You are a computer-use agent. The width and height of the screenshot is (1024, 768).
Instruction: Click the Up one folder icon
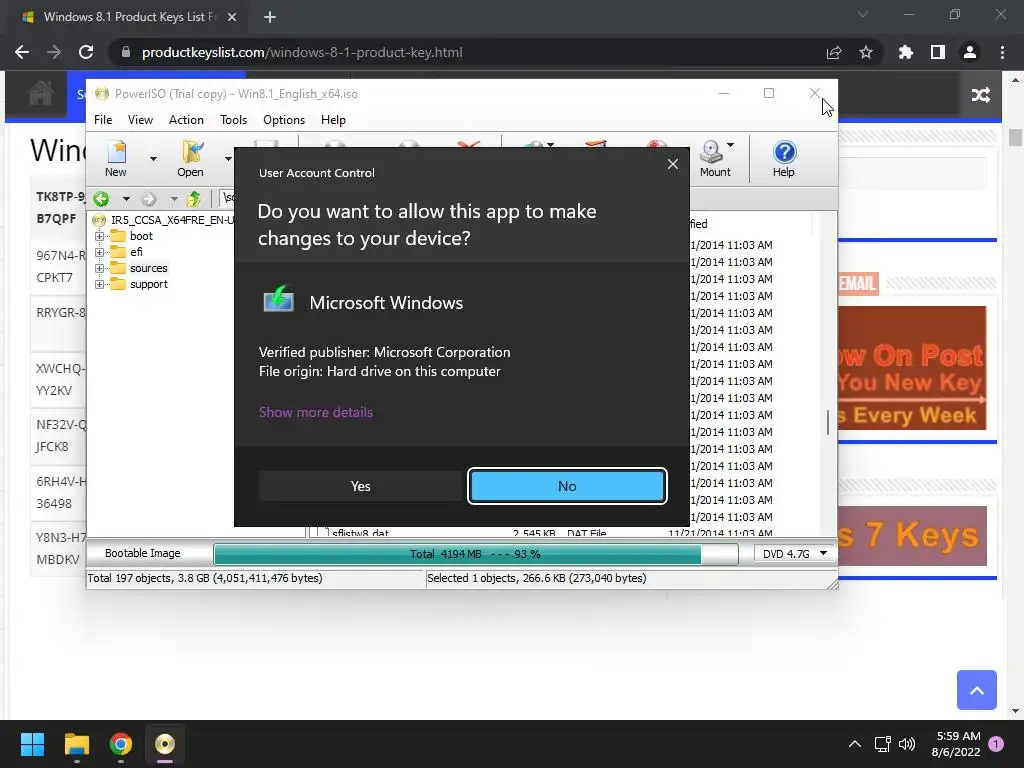[x=193, y=199]
